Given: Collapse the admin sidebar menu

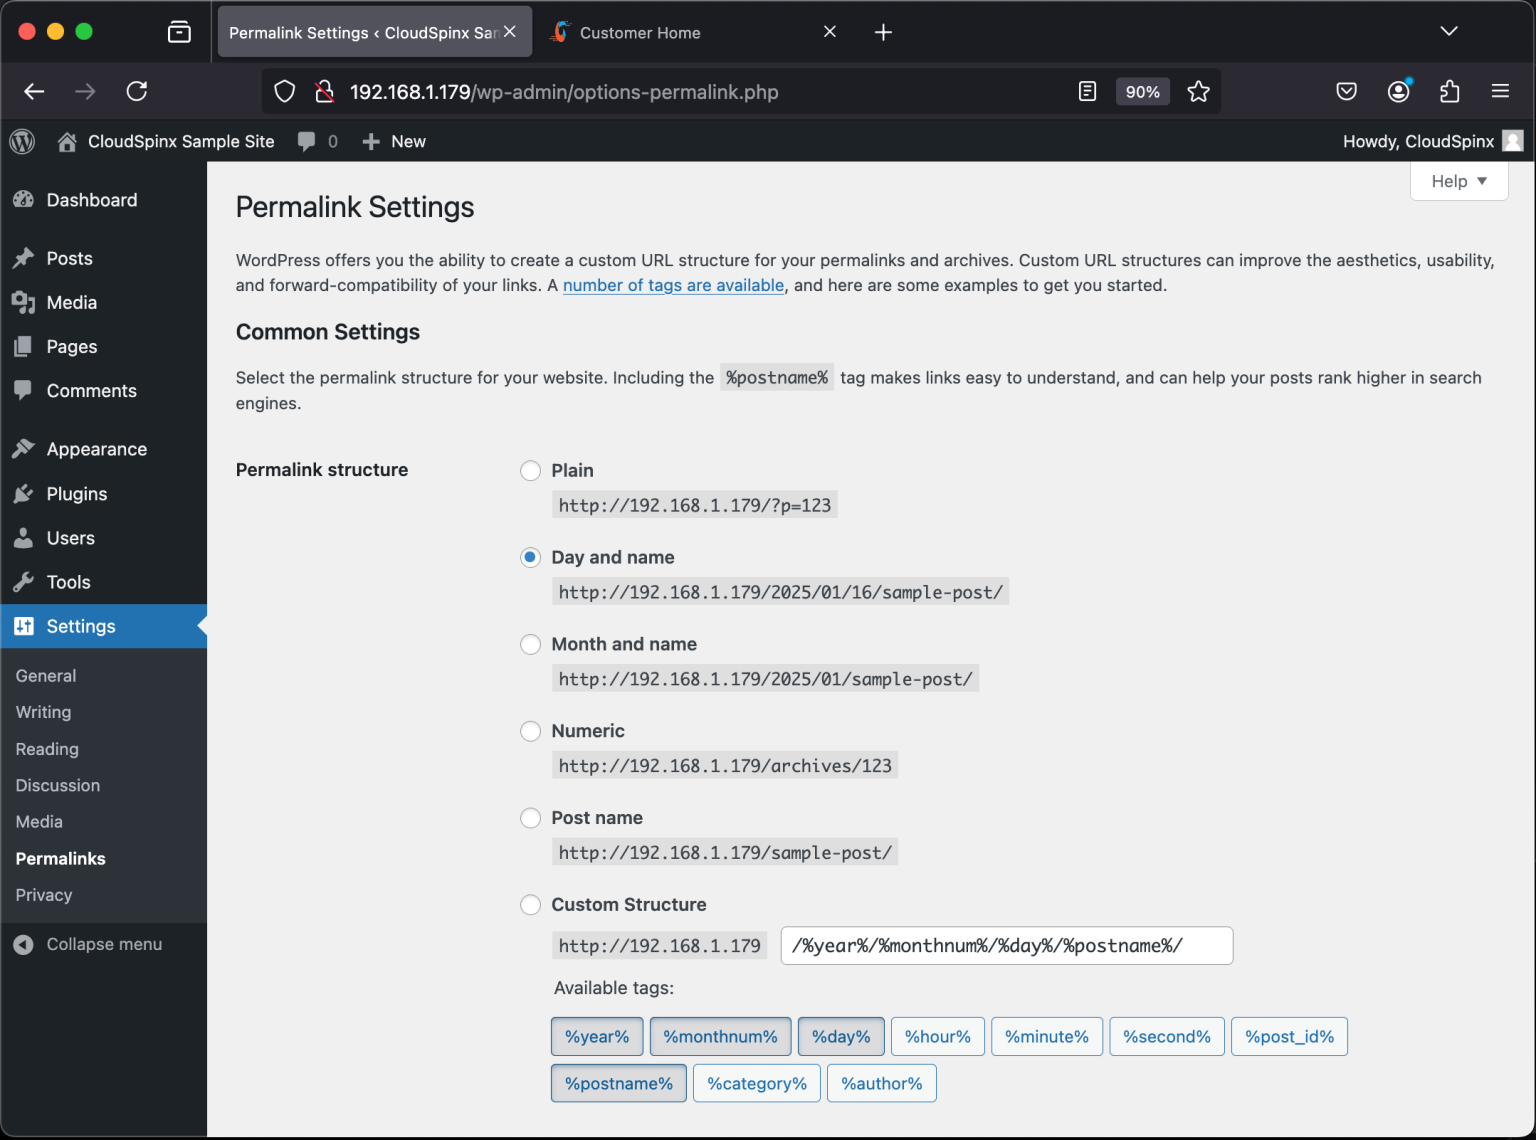Looking at the screenshot, I should click(88, 943).
